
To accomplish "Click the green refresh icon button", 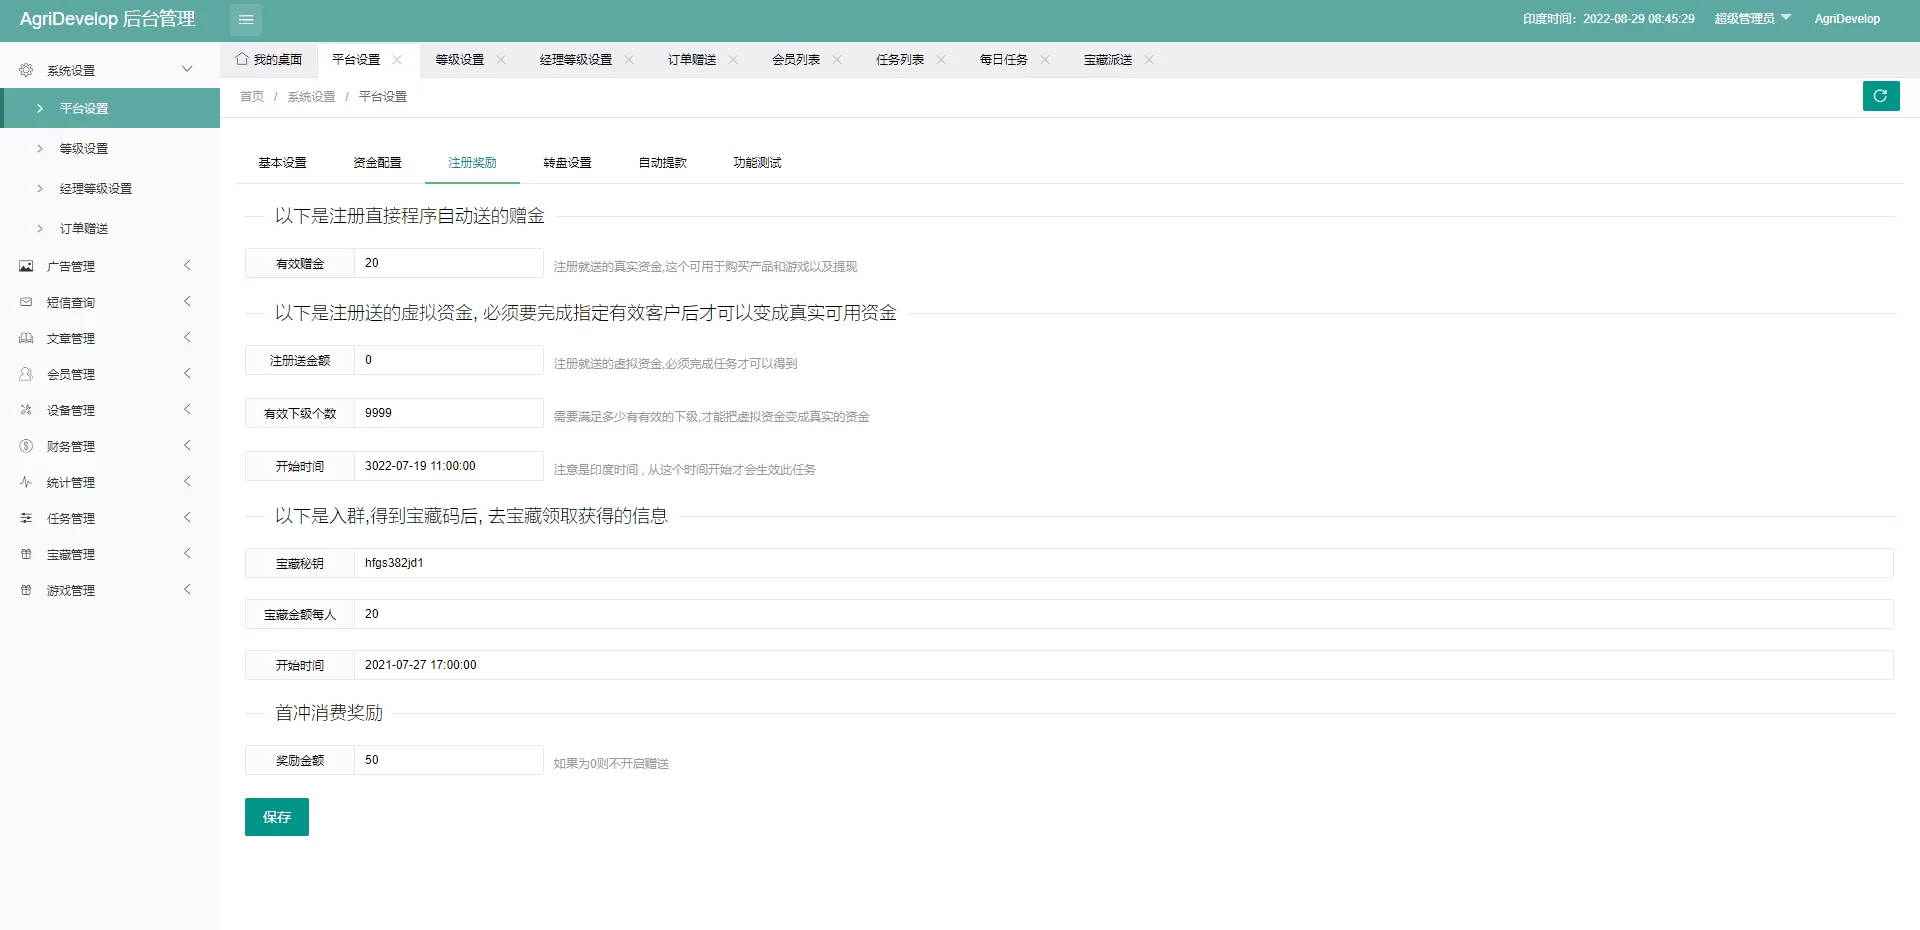I will click(x=1880, y=96).
